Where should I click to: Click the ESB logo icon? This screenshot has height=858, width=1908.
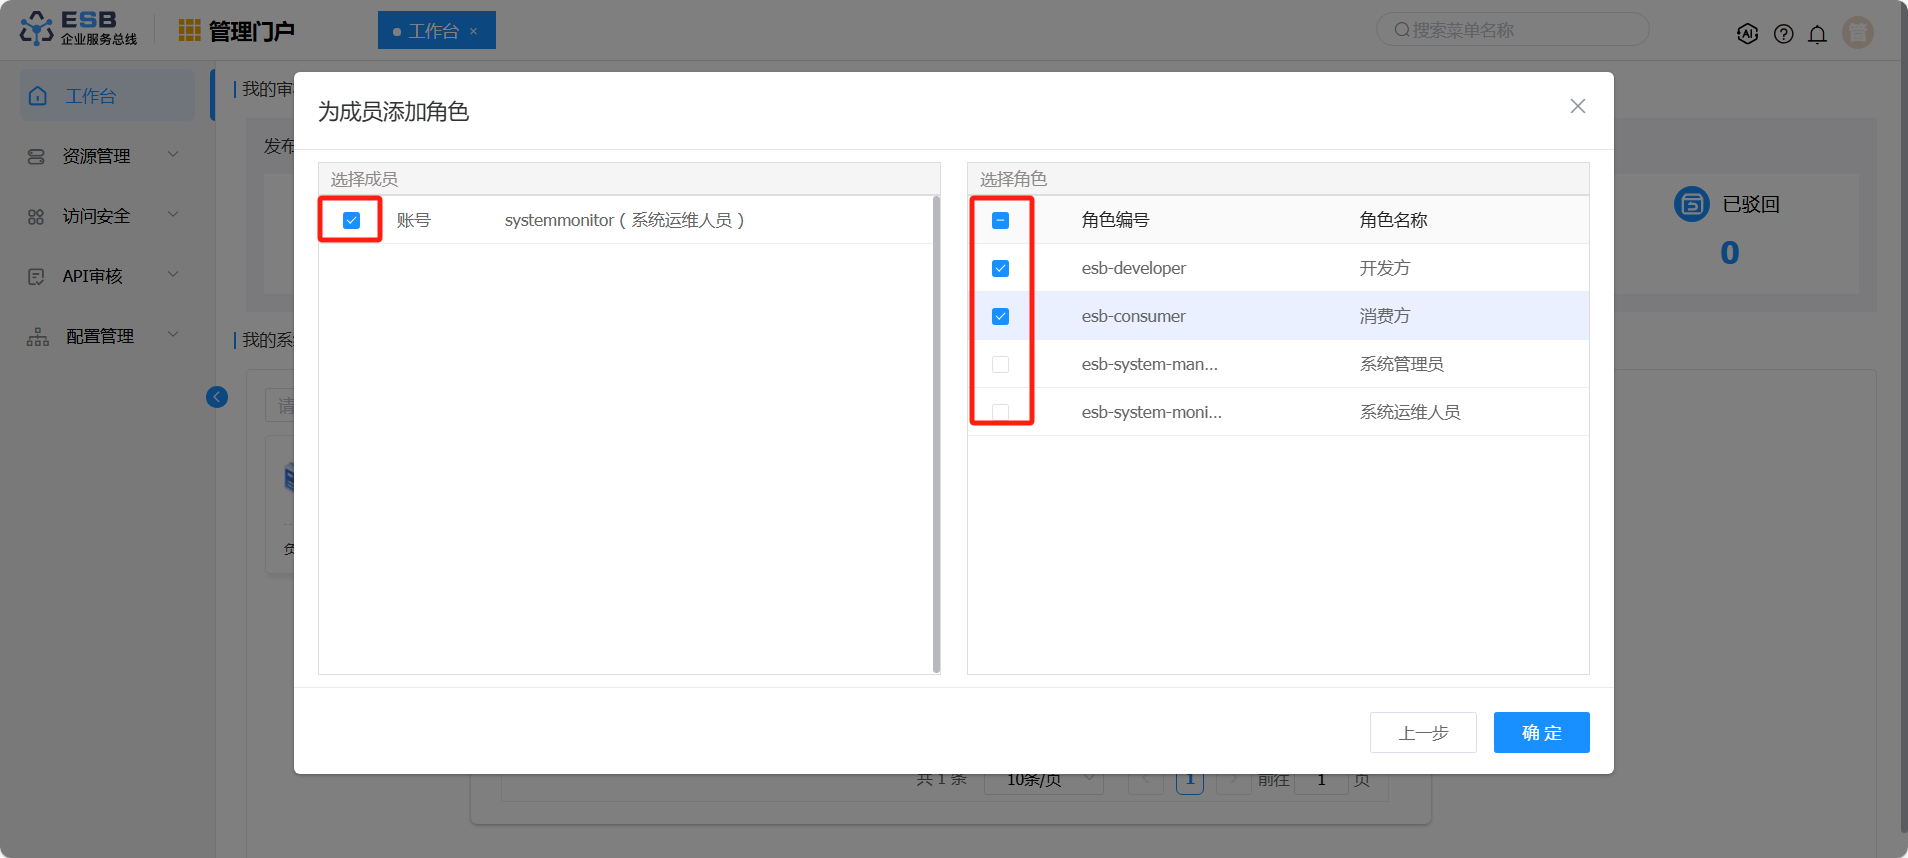[37, 29]
